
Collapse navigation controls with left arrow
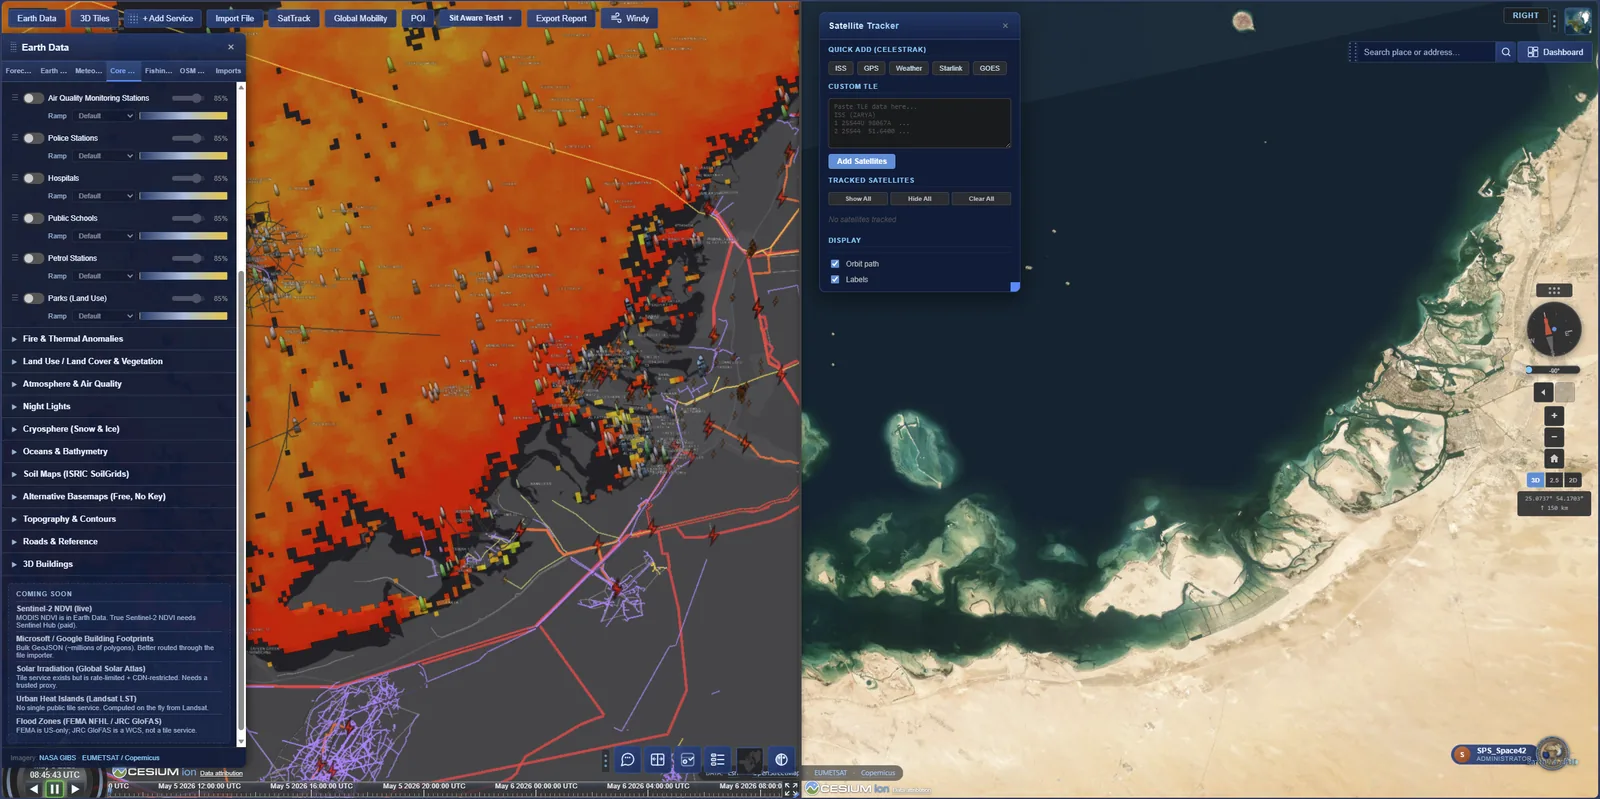coord(1544,393)
